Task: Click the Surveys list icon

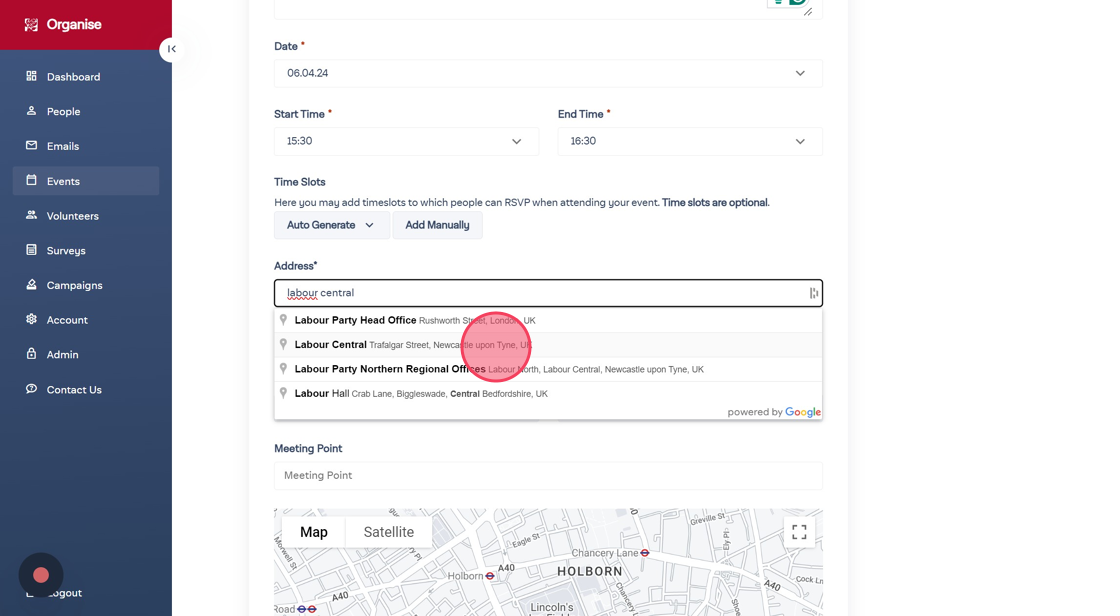Action: click(x=31, y=249)
